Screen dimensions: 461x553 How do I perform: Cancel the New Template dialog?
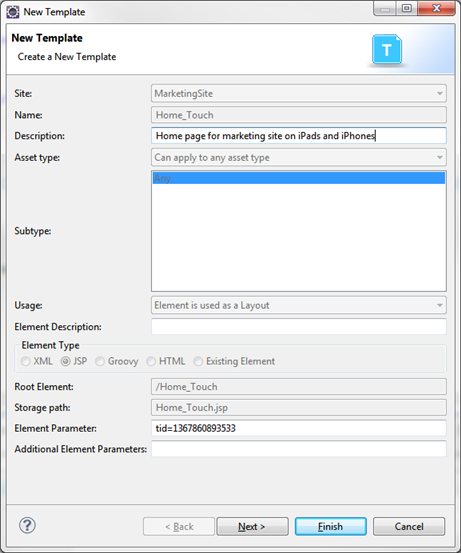point(409,527)
